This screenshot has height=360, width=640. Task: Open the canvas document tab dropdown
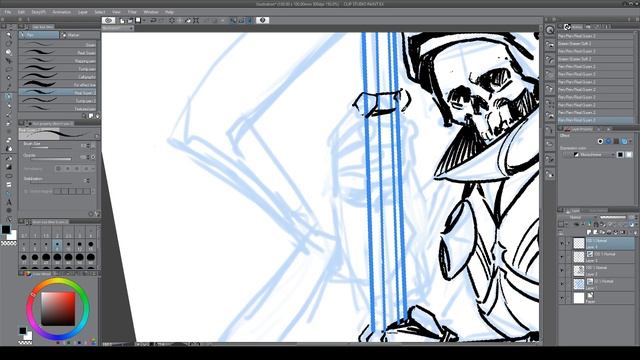coord(131,28)
